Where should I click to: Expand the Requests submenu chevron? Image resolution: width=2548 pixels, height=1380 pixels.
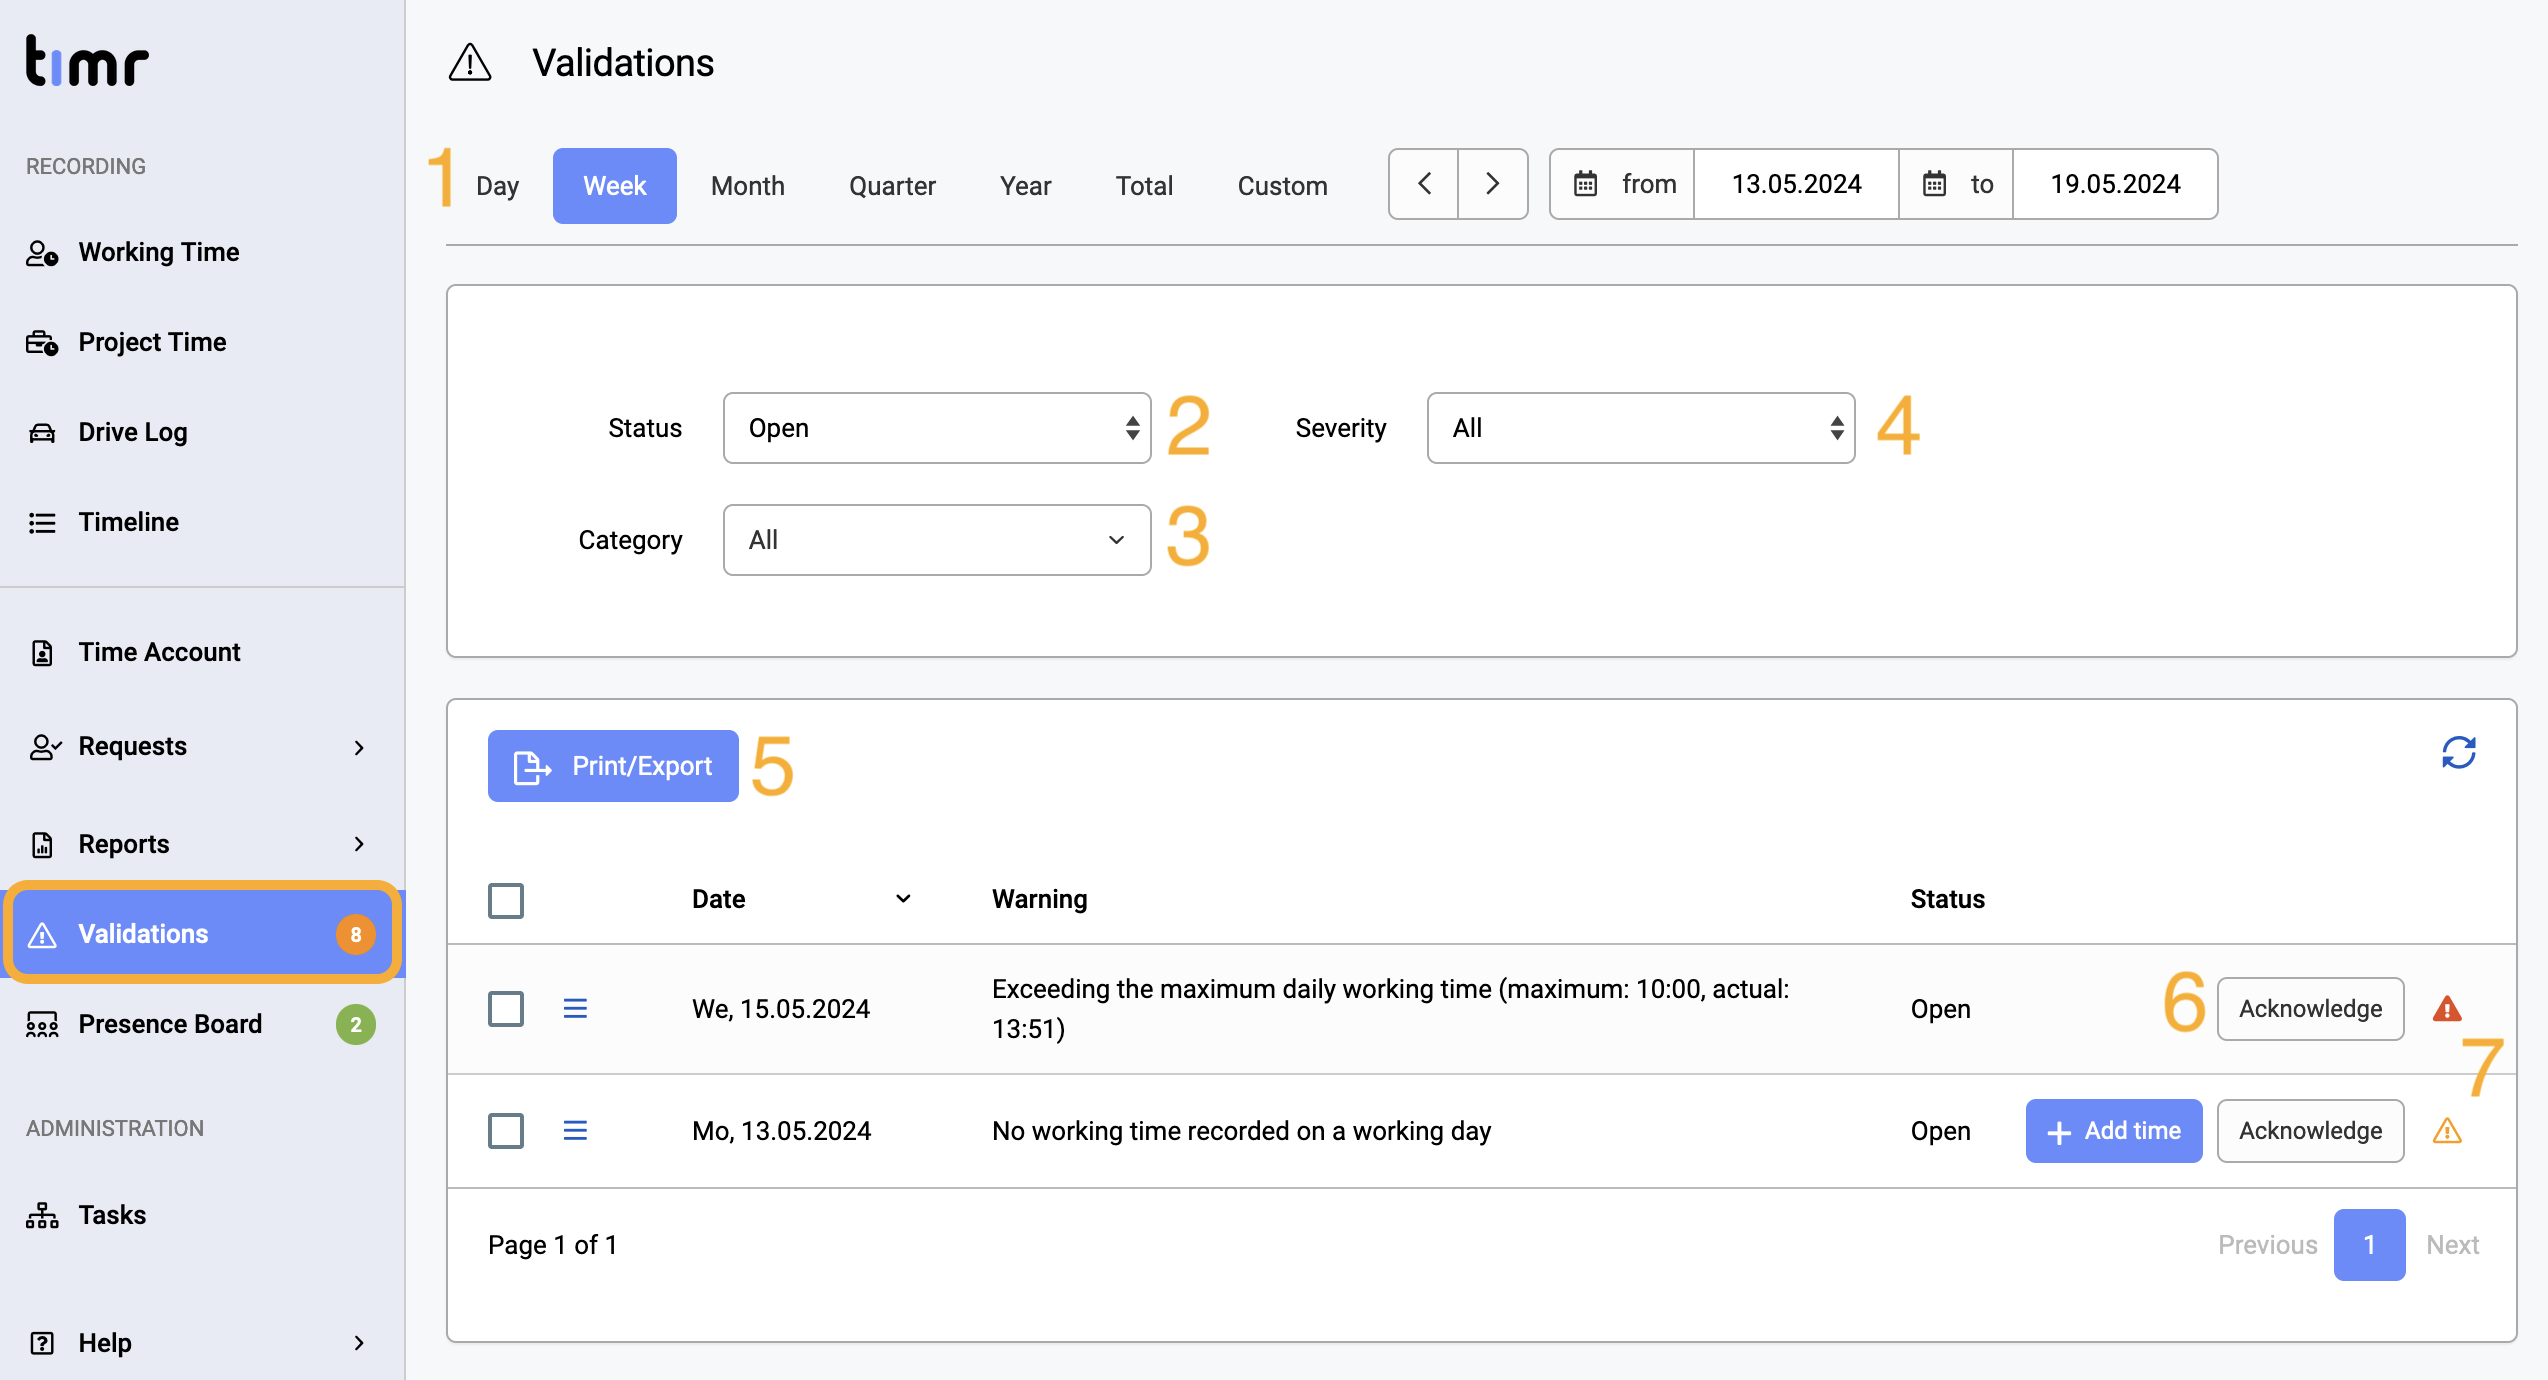(x=359, y=748)
